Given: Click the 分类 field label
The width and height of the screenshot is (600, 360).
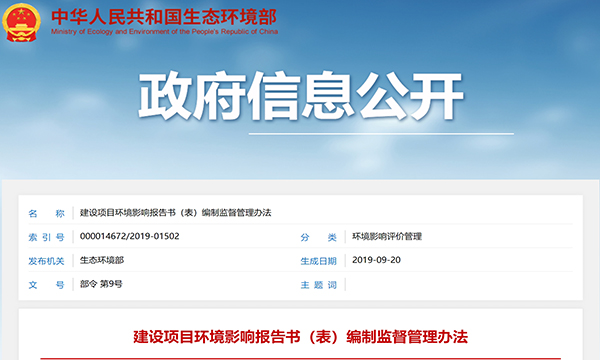Looking at the screenshot, I should pos(318,237).
